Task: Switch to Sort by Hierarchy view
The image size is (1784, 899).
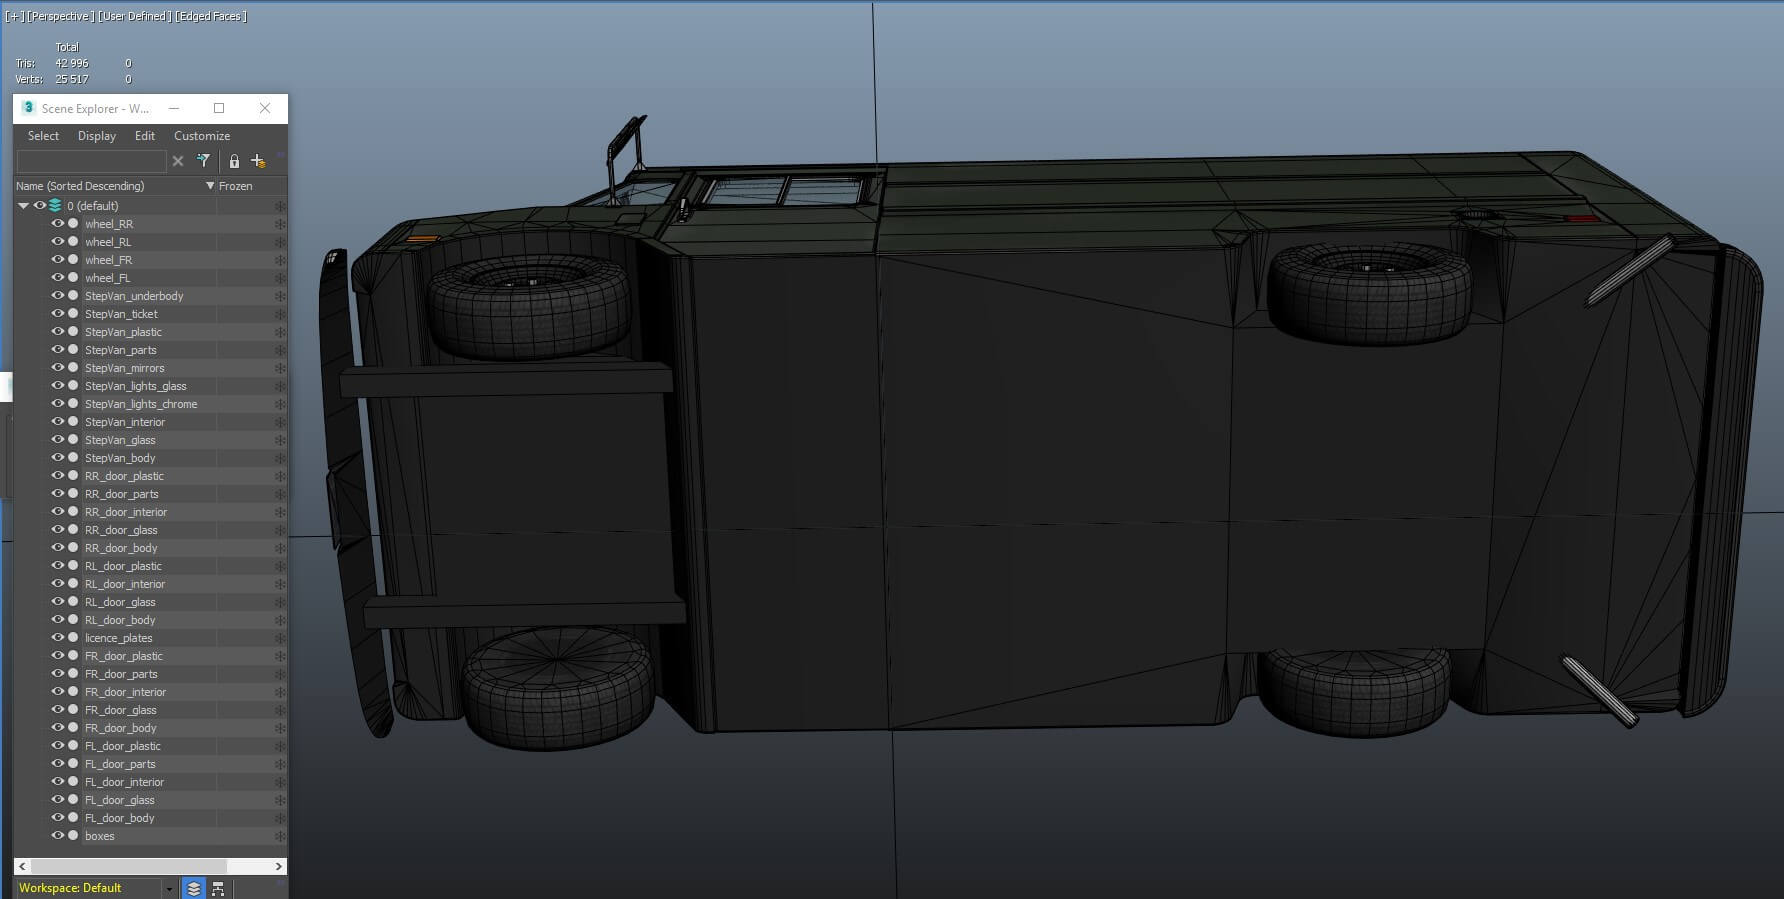Action: click(218, 888)
